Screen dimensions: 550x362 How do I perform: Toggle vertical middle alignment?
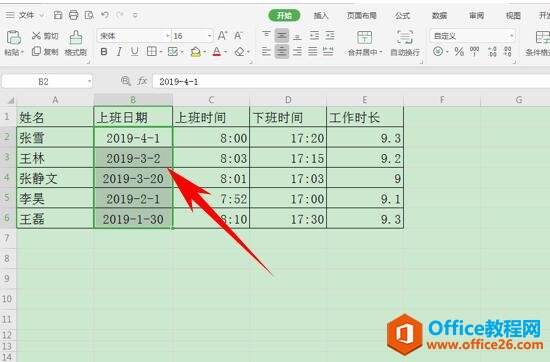tap(282, 35)
